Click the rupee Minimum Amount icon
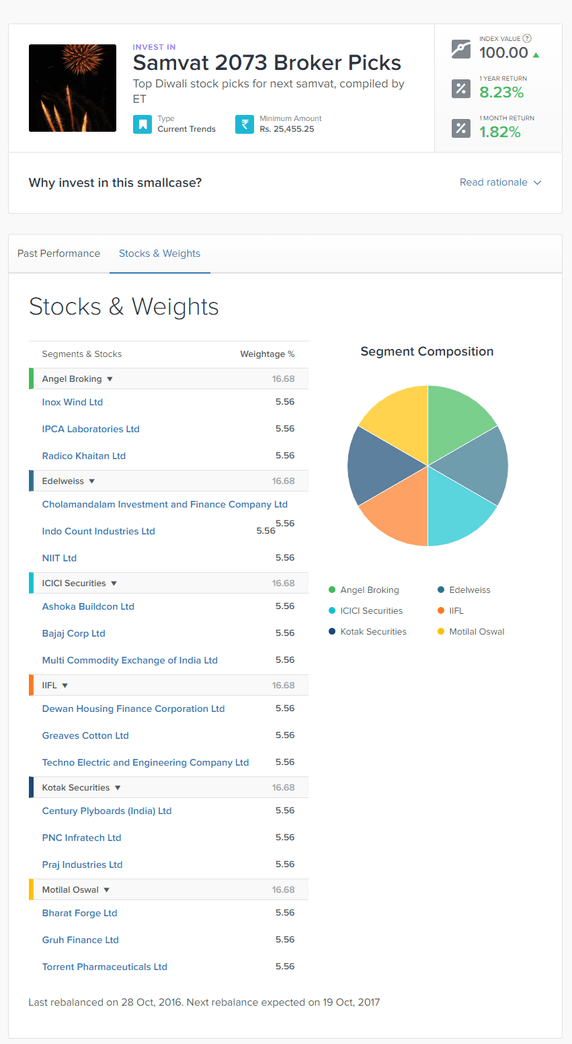 (244, 125)
